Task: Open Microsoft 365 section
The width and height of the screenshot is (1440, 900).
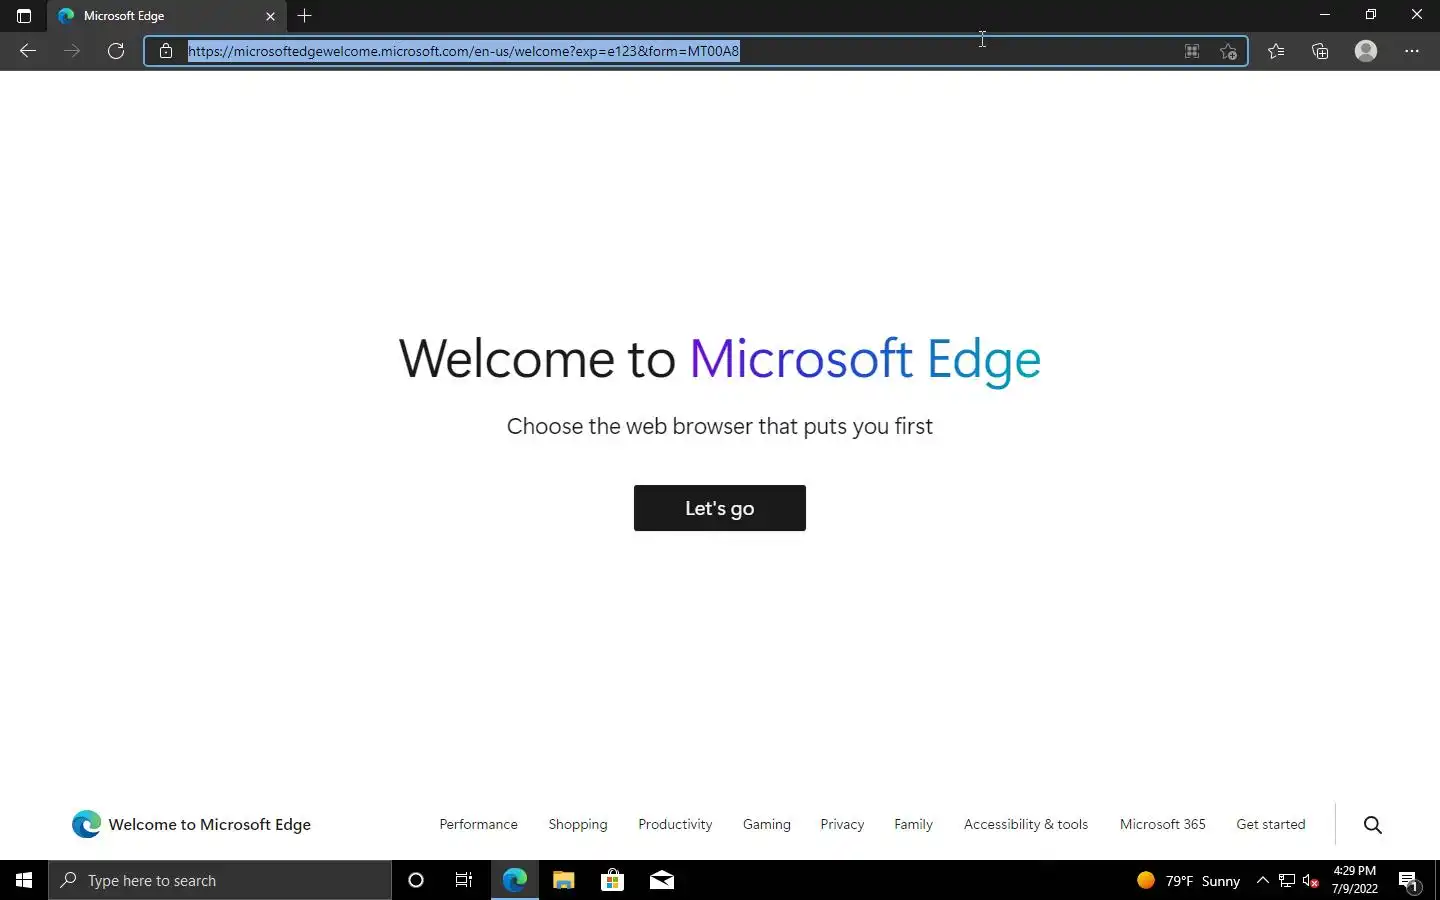Action: coord(1163,824)
